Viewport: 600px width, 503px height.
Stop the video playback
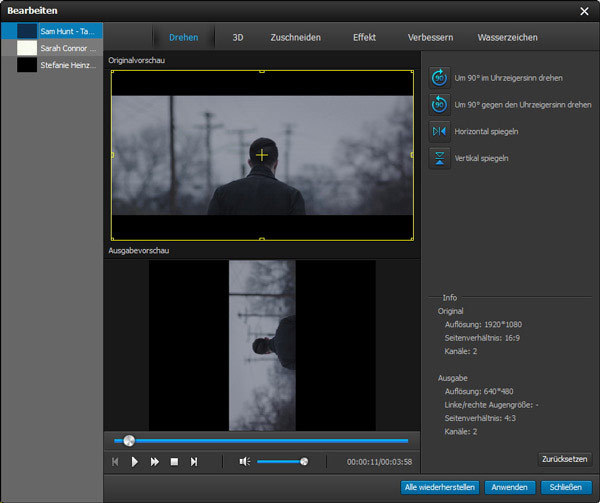point(174,462)
